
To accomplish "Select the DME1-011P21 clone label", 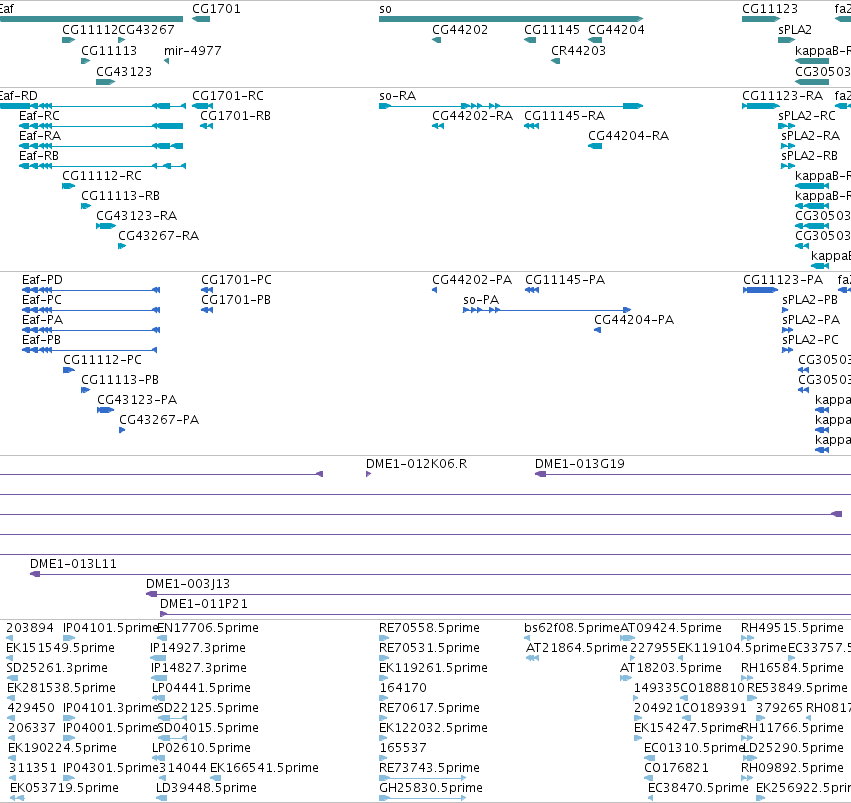I will [204, 604].
